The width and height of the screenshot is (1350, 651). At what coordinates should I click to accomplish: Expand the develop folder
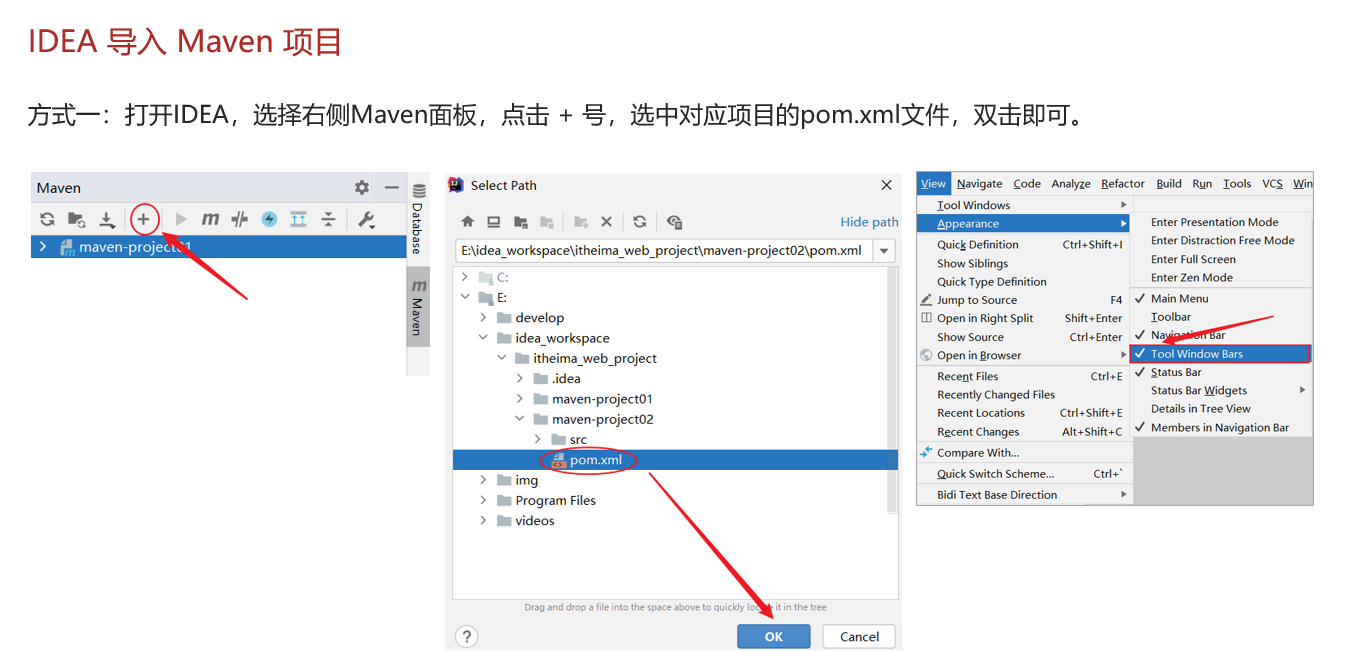click(483, 318)
